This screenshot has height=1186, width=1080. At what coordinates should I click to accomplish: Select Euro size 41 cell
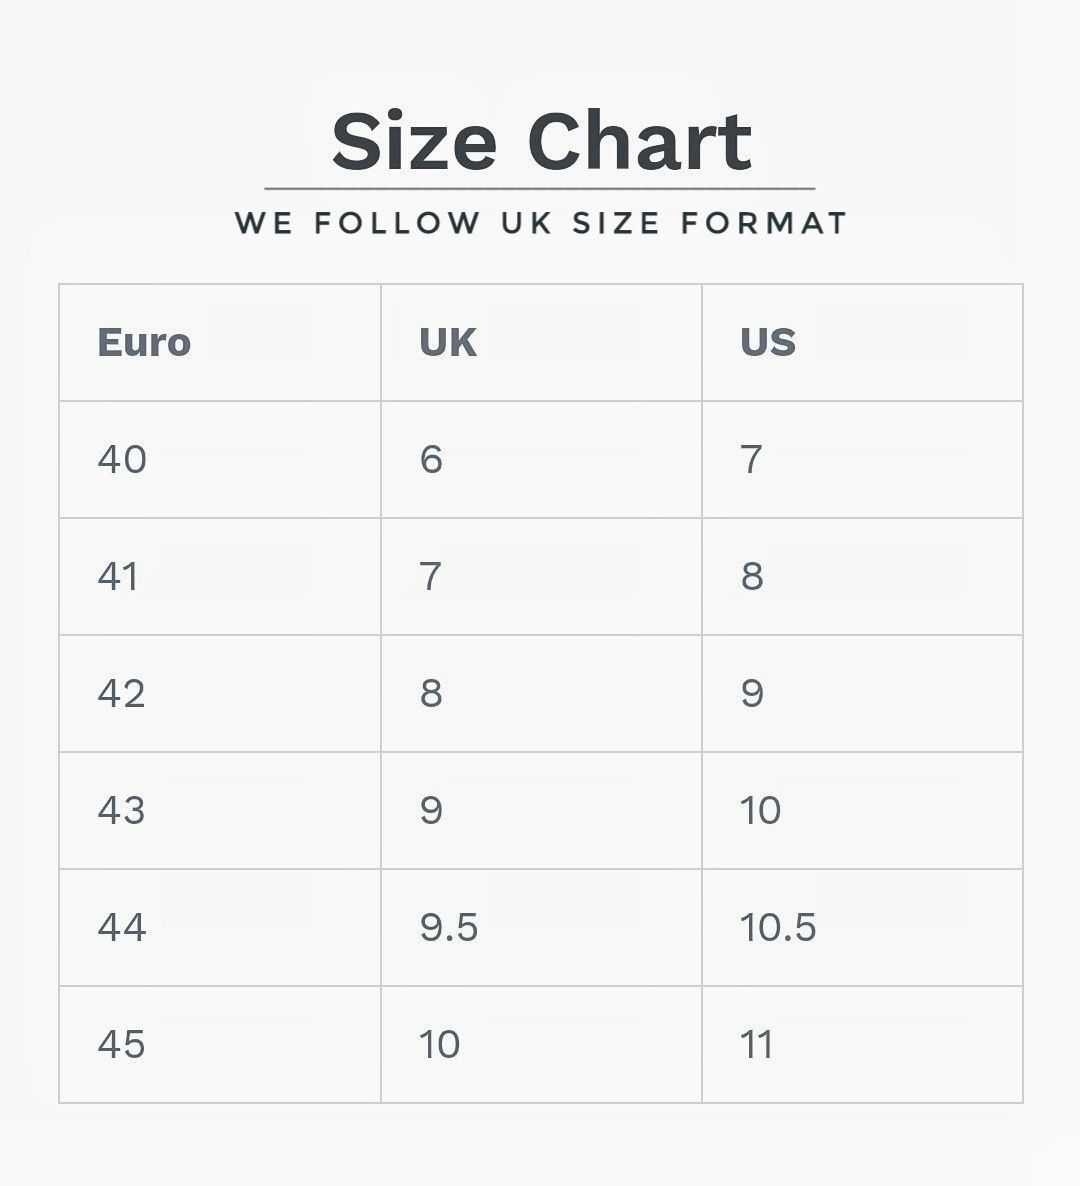[x=220, y=576]
